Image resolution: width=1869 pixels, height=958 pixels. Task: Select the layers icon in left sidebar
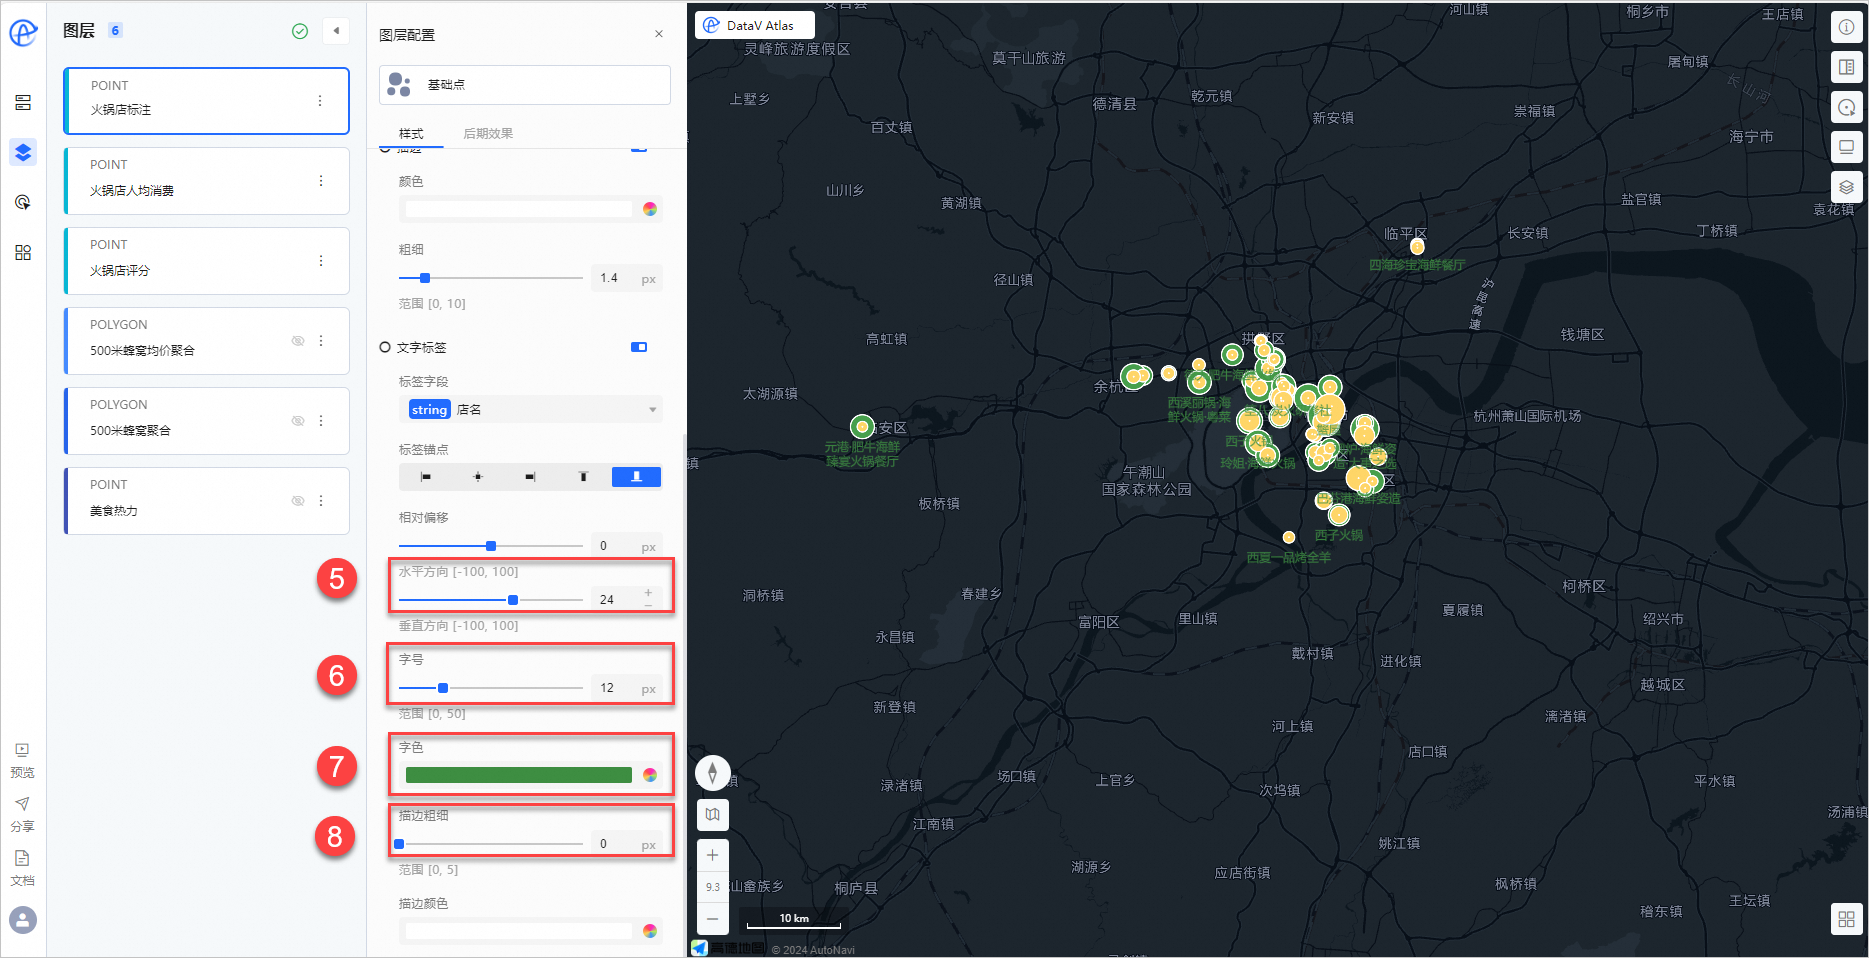click(23, 152)
